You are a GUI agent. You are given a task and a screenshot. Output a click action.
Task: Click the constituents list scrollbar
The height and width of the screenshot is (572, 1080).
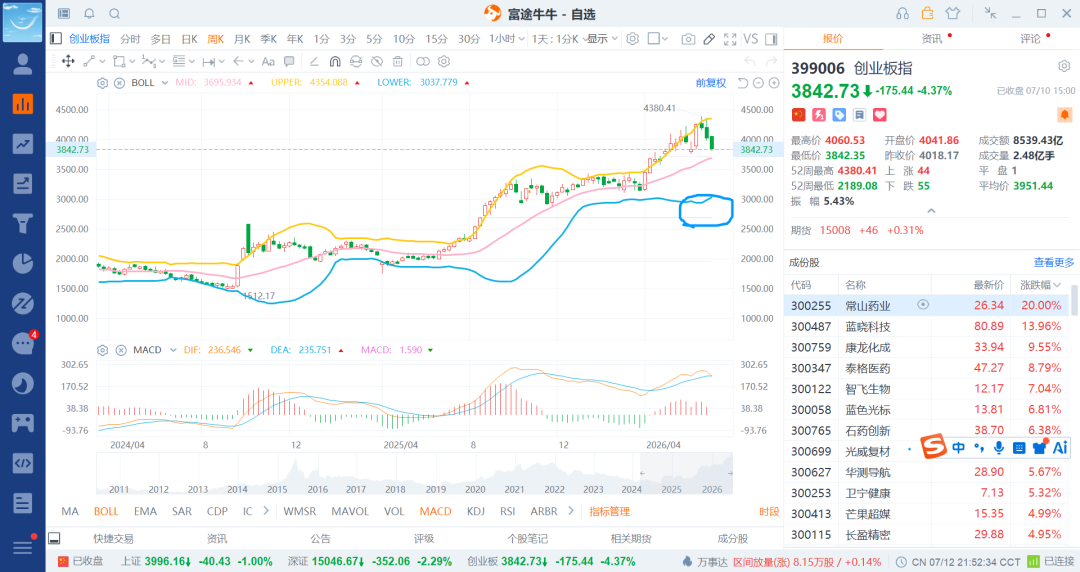[x=1074, y=300]
